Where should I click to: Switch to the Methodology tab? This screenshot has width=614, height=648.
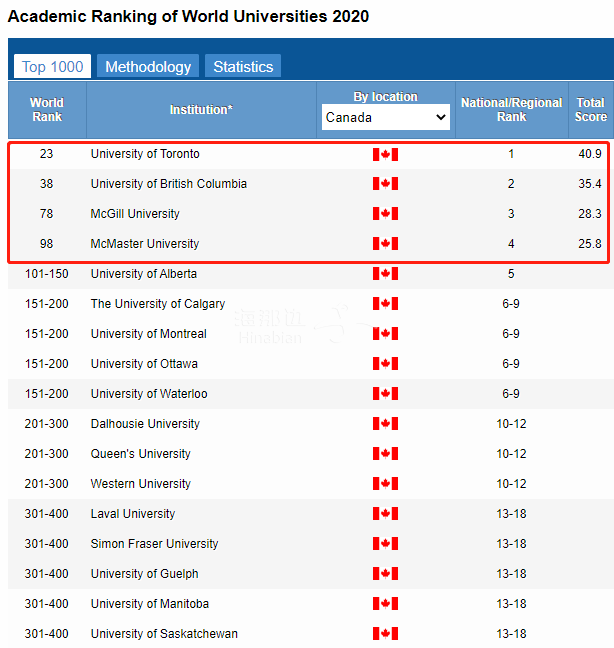coord(148,67)
